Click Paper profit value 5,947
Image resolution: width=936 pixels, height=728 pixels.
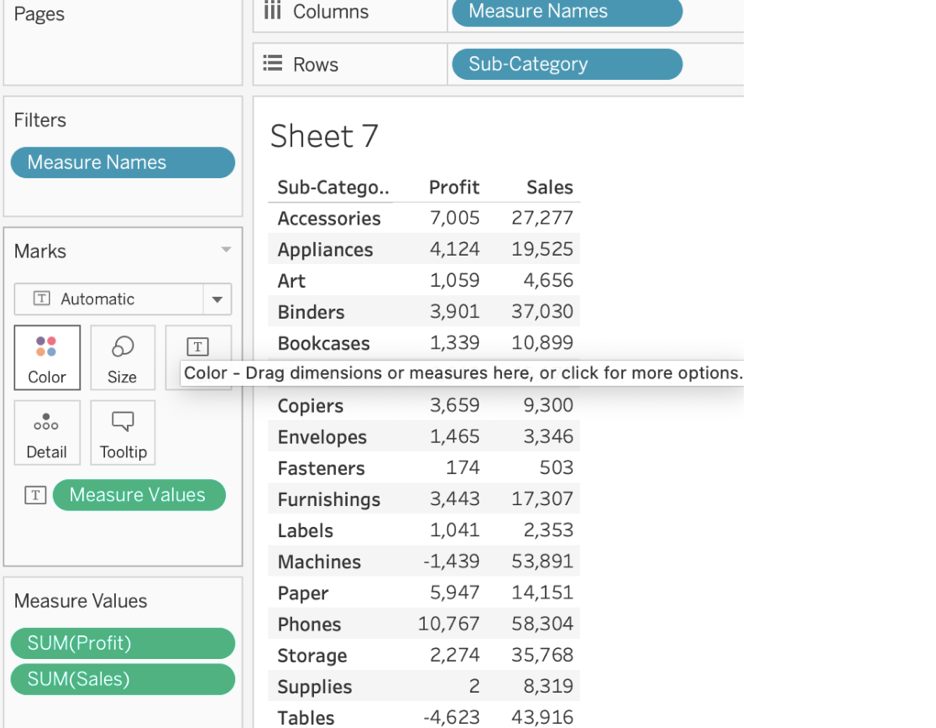[x=455, y=593]
